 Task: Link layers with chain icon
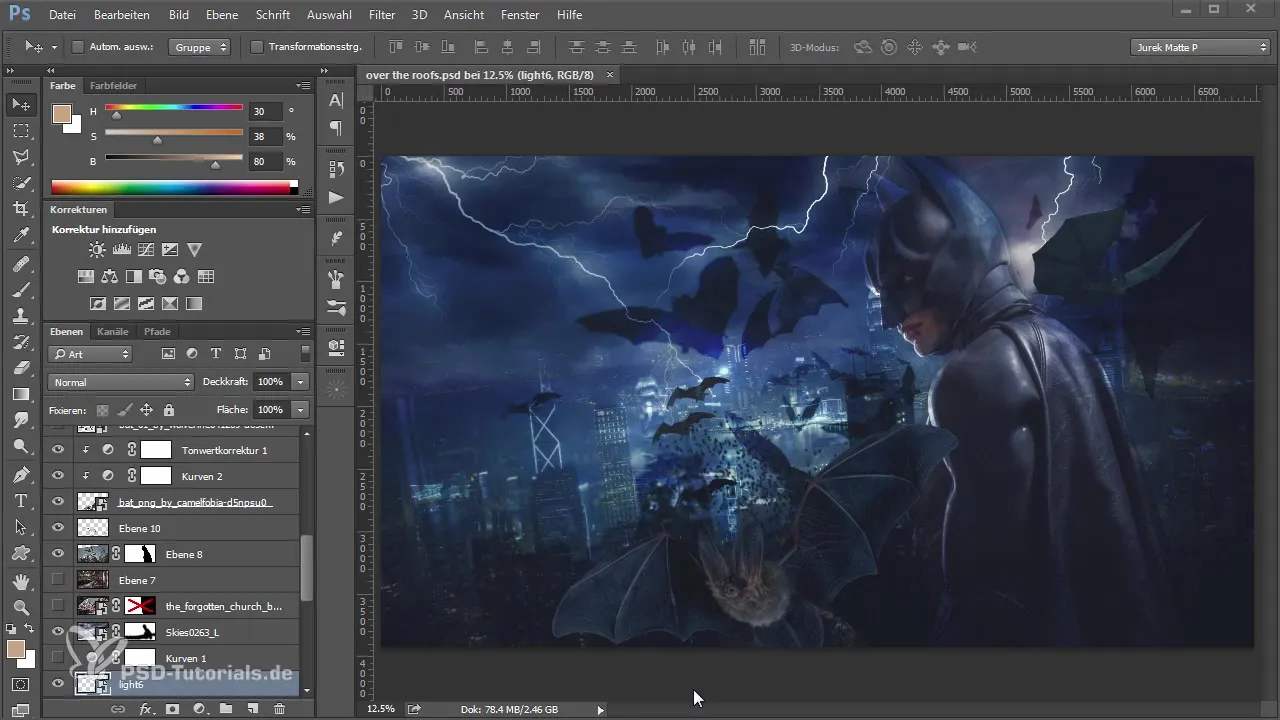pos(118,708)
